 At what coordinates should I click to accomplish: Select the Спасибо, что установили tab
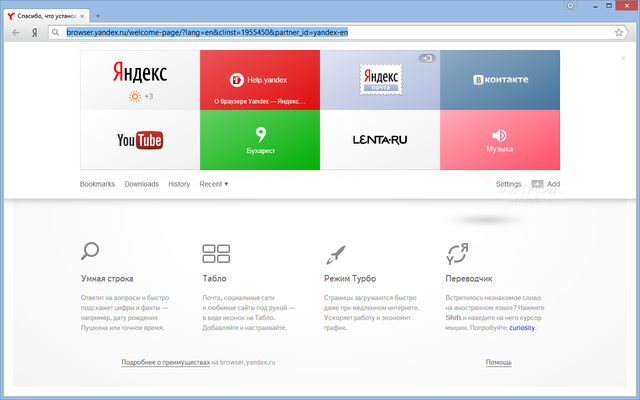point(46,16)
